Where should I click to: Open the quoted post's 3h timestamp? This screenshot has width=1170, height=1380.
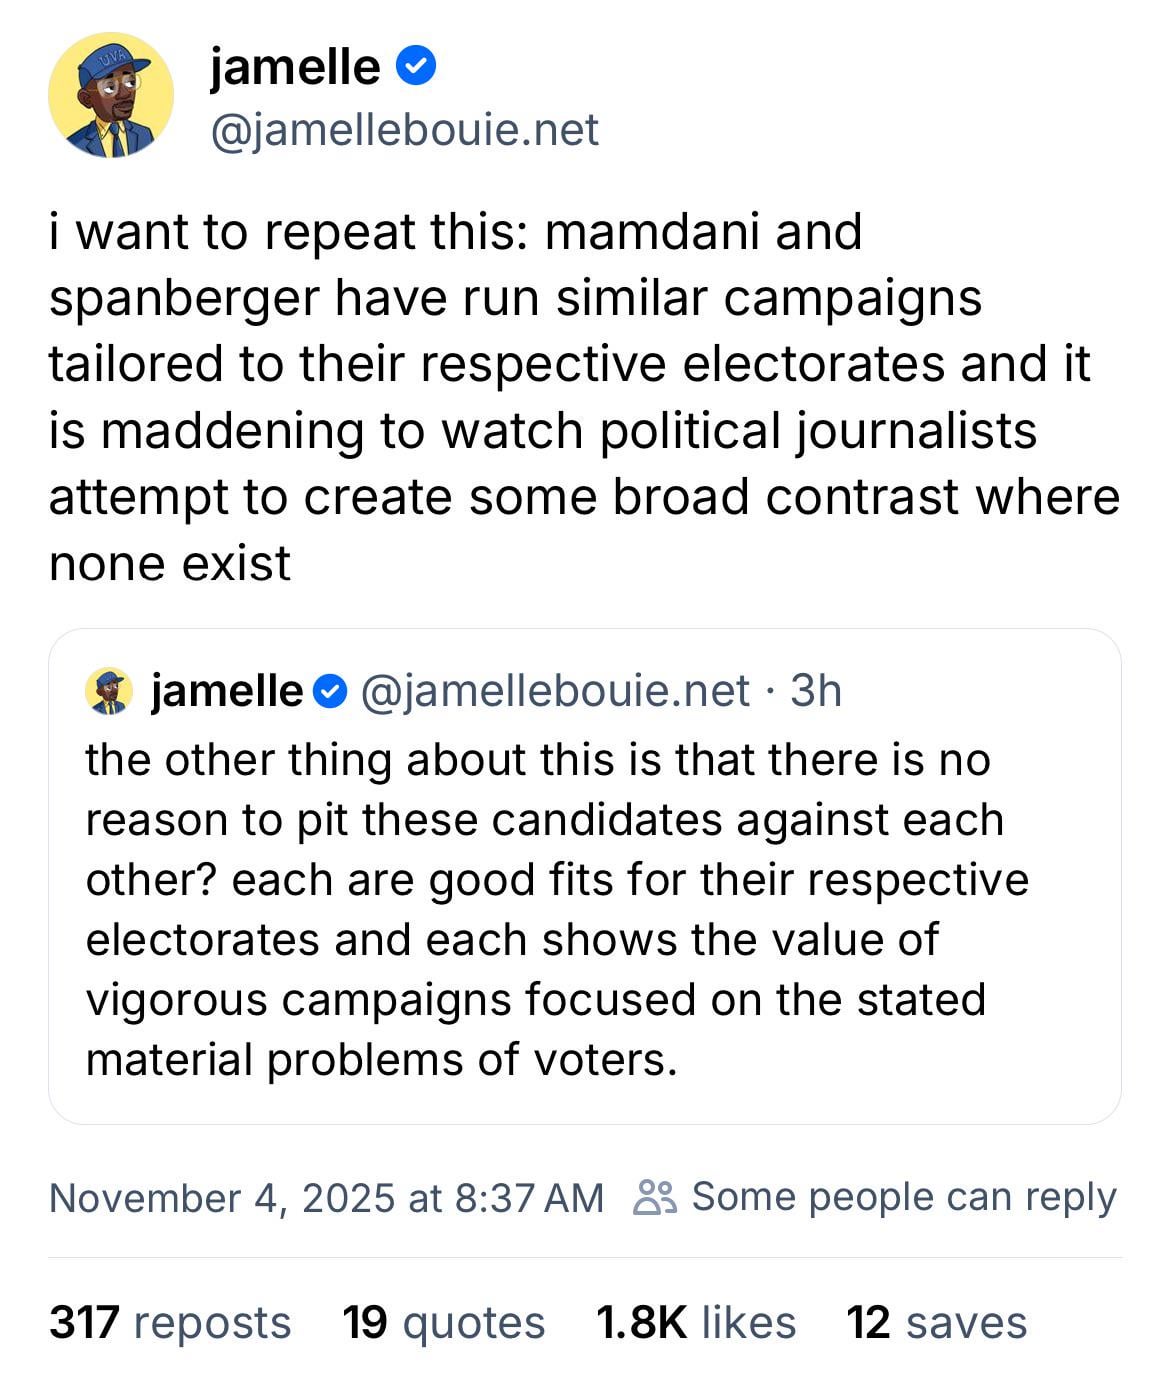point(816,691)
